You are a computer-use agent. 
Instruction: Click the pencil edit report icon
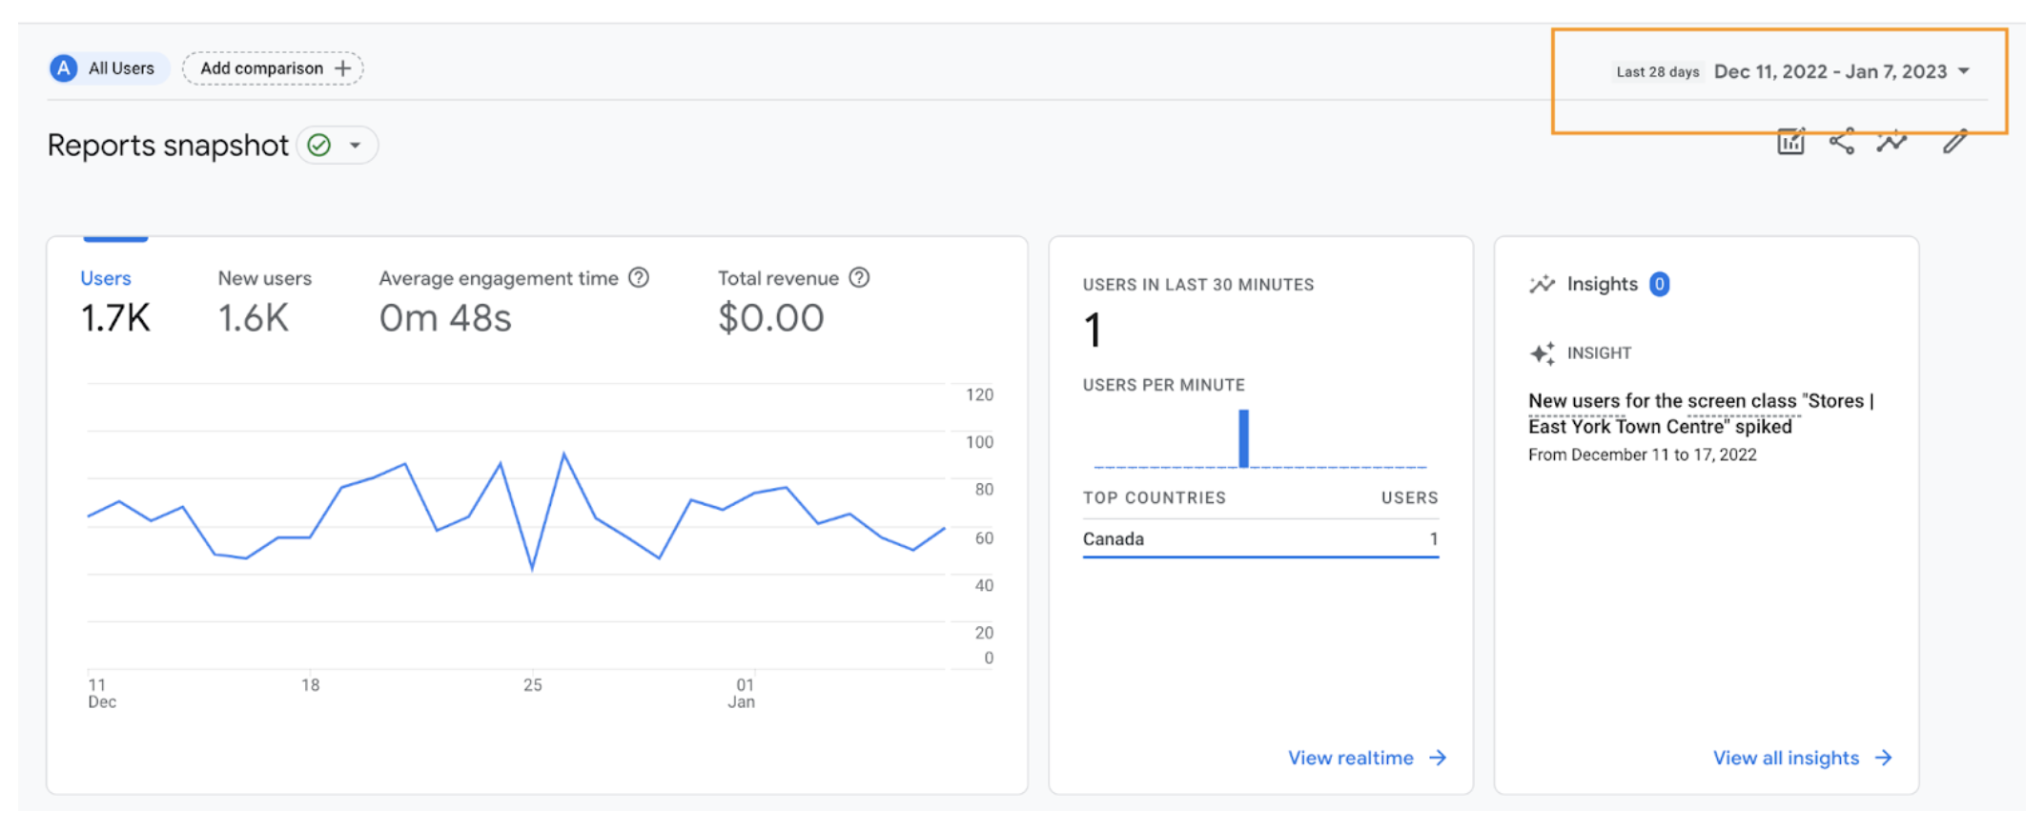click(x=1955, y=142)
